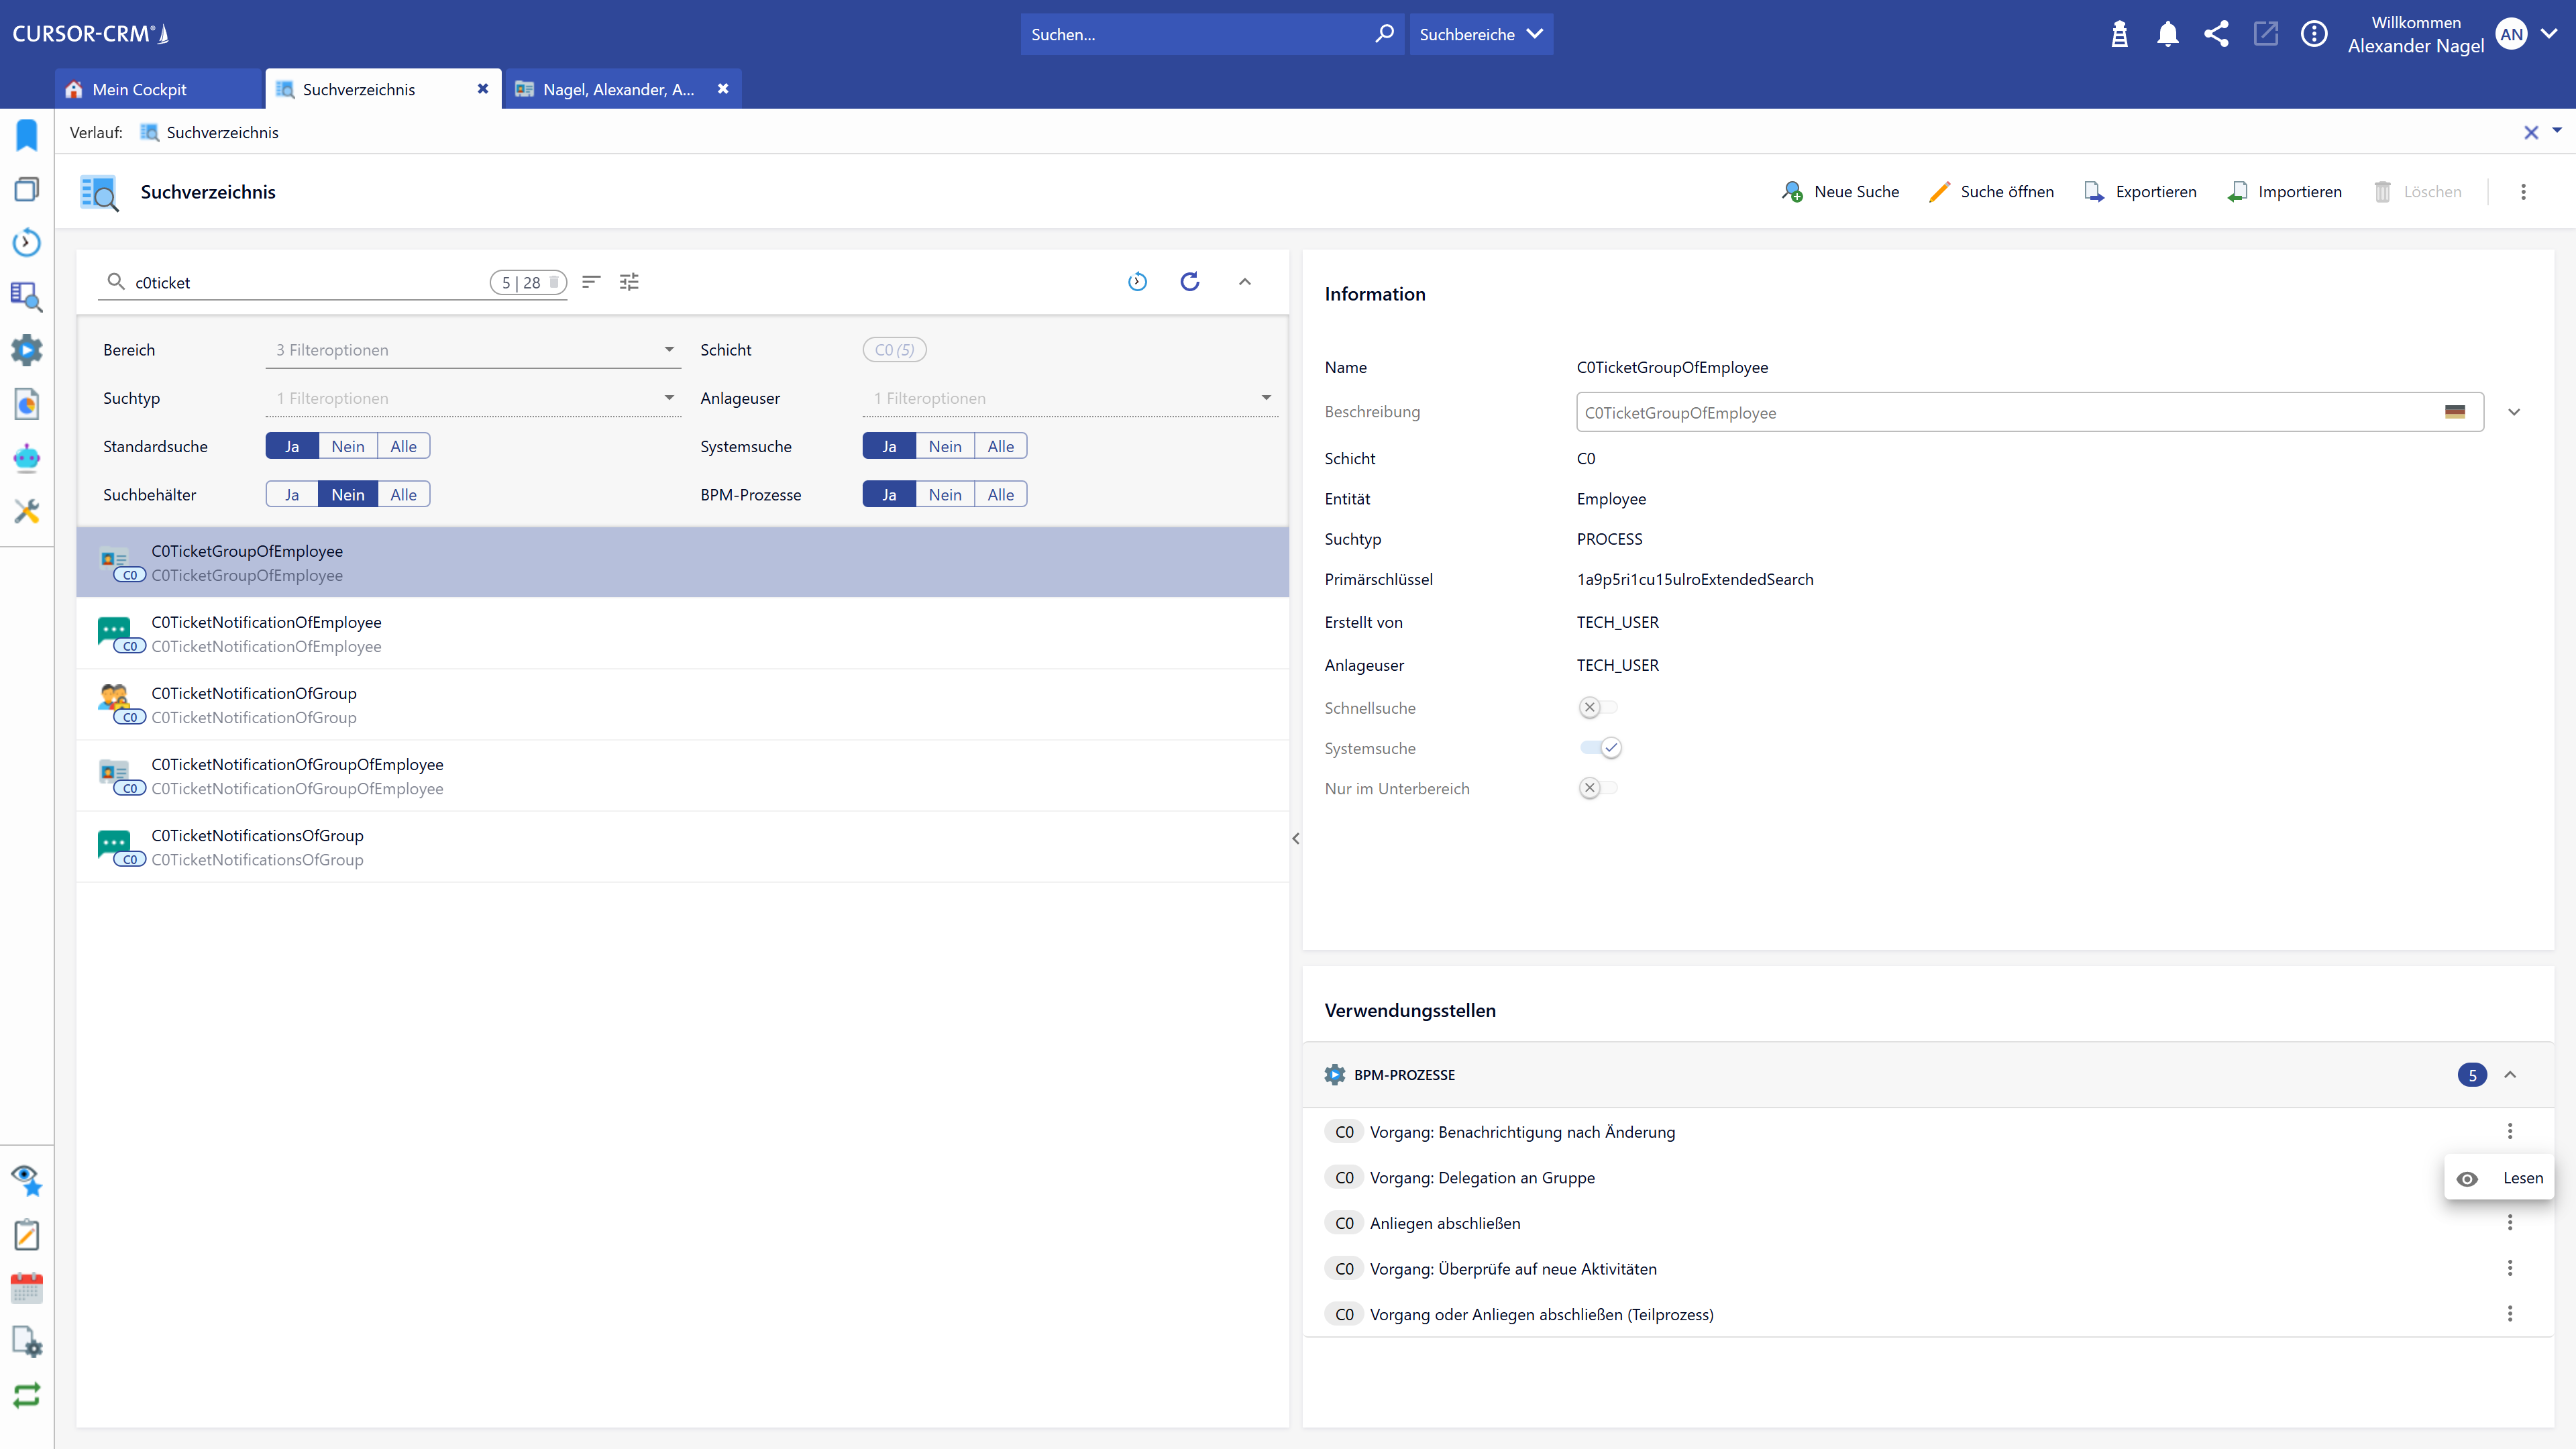Set BPM-Prozesse filter to Nein

click(944, 494)
